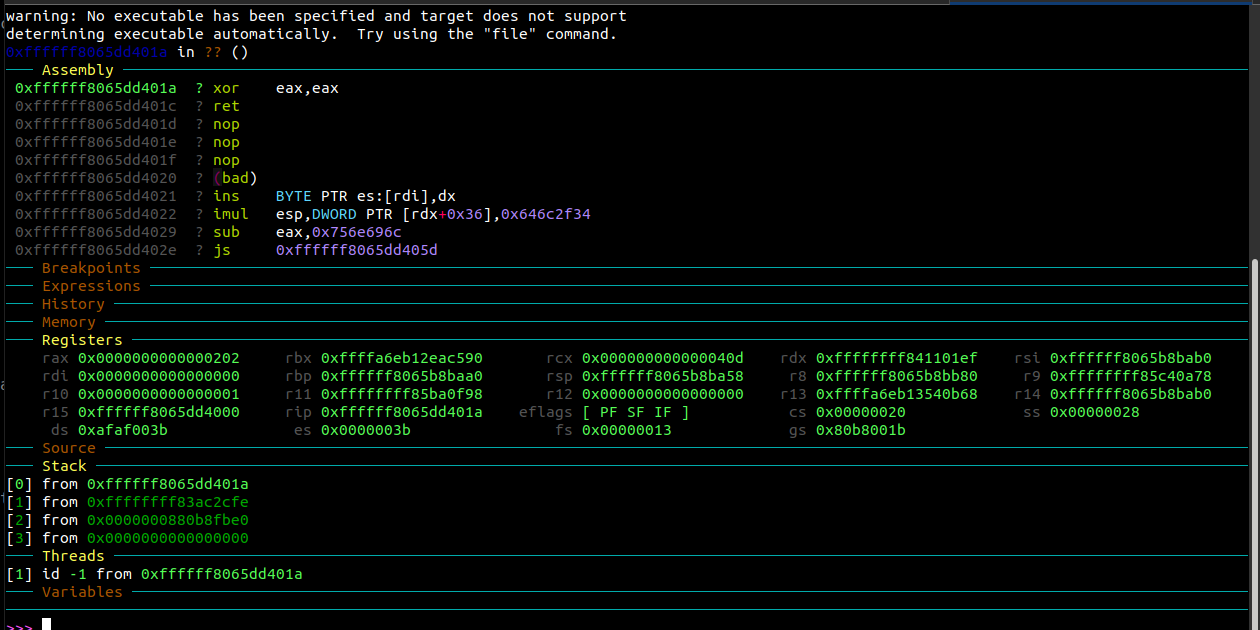The image size is (1260, 630).
Task: Select the ret instruction line
Action: coord(127,106)
